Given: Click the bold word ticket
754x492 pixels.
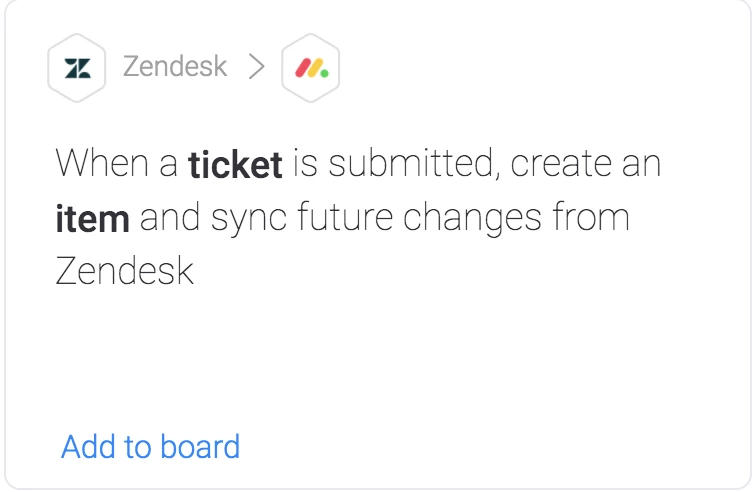Looking at the screenshot, I should coord(235,165).
